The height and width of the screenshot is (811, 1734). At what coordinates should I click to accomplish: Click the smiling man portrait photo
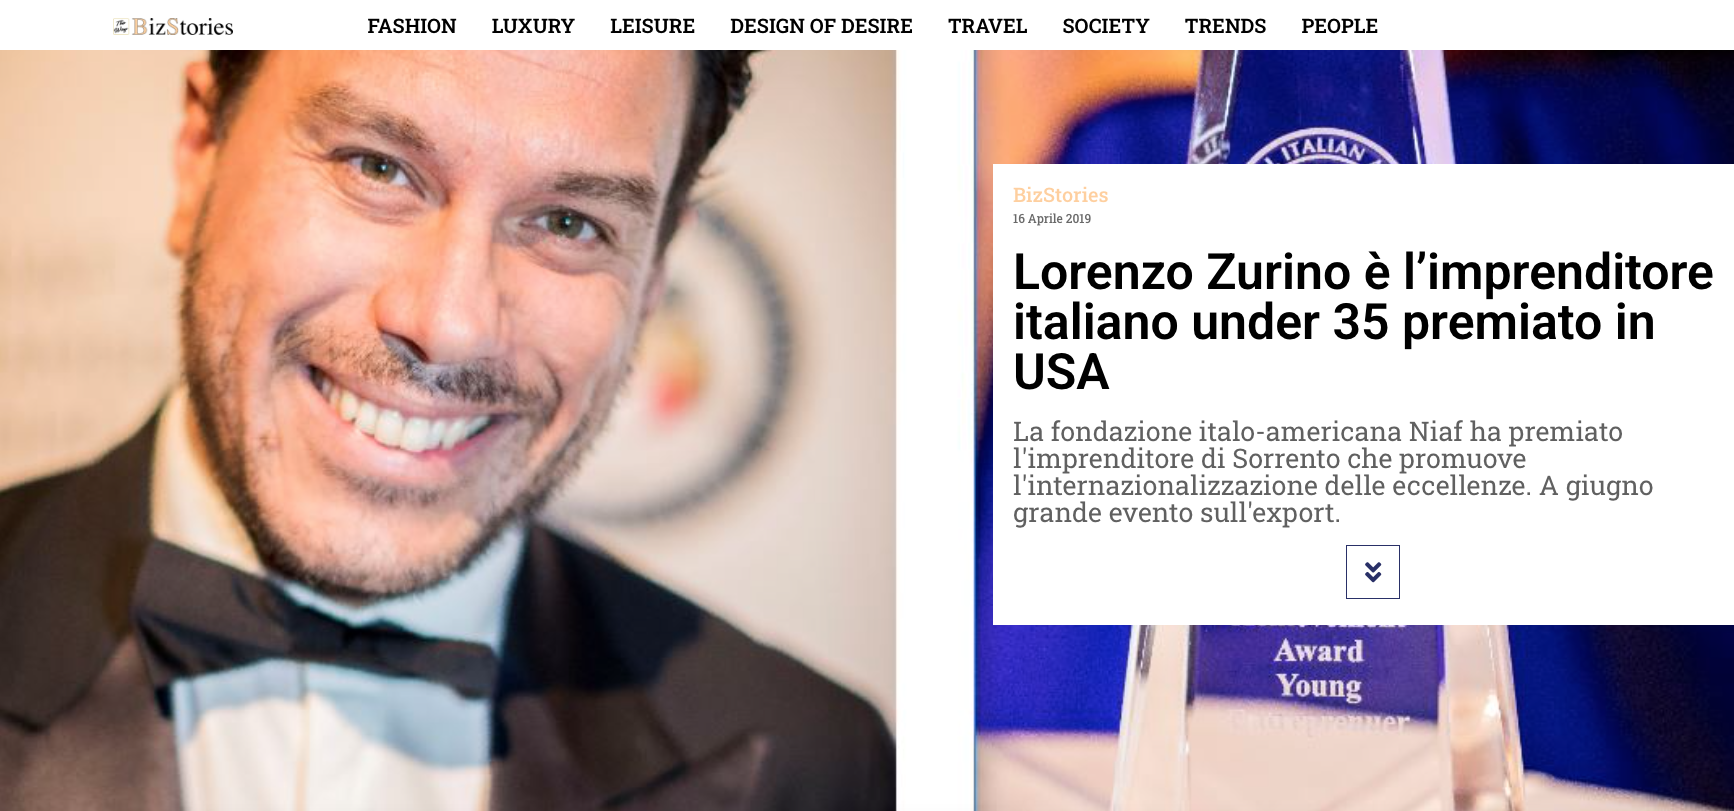(x=448, y=430)
